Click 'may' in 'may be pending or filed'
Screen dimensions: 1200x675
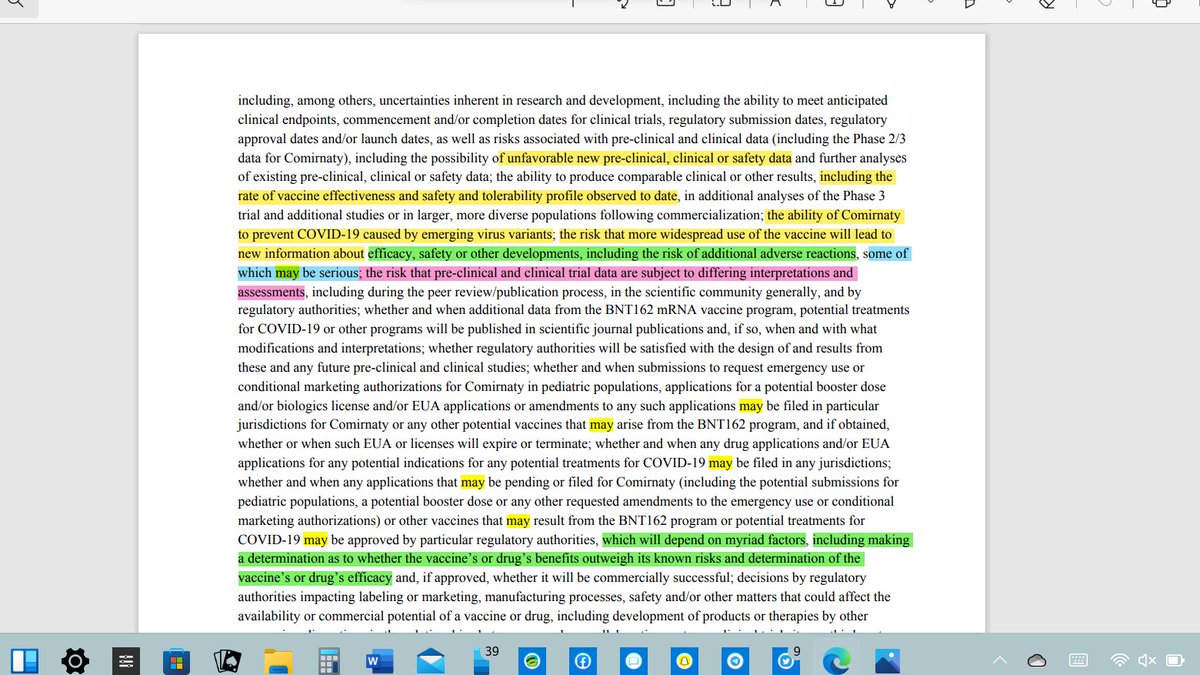point(473,482)
